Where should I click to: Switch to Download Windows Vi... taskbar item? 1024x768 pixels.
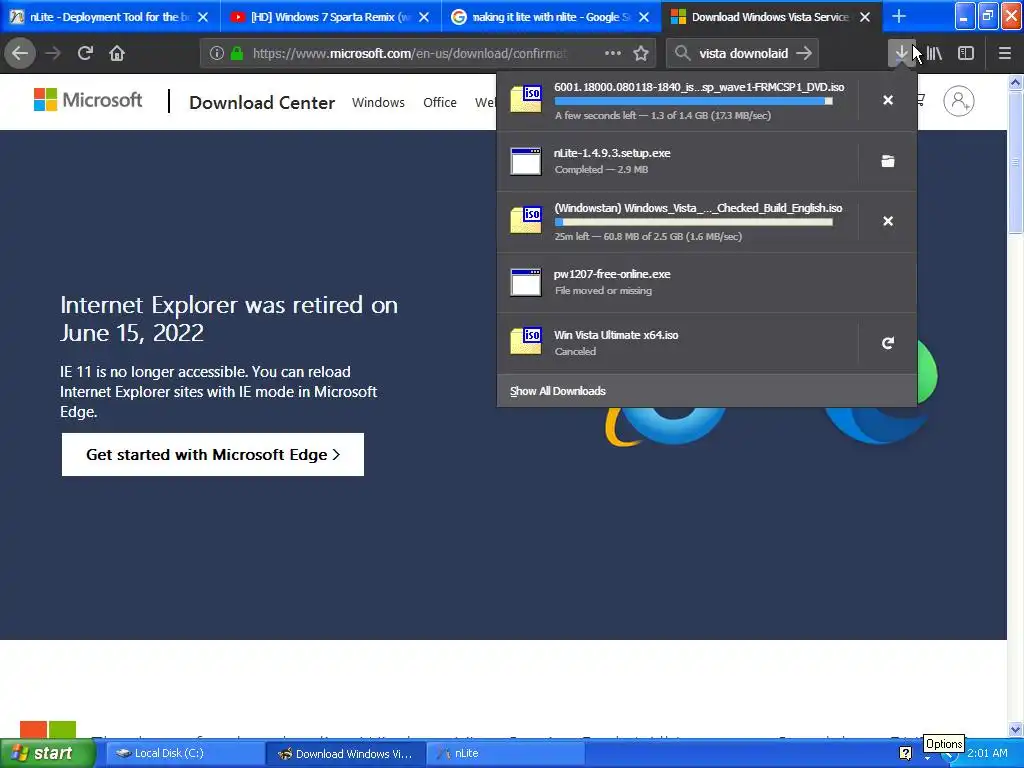point(346,754)
